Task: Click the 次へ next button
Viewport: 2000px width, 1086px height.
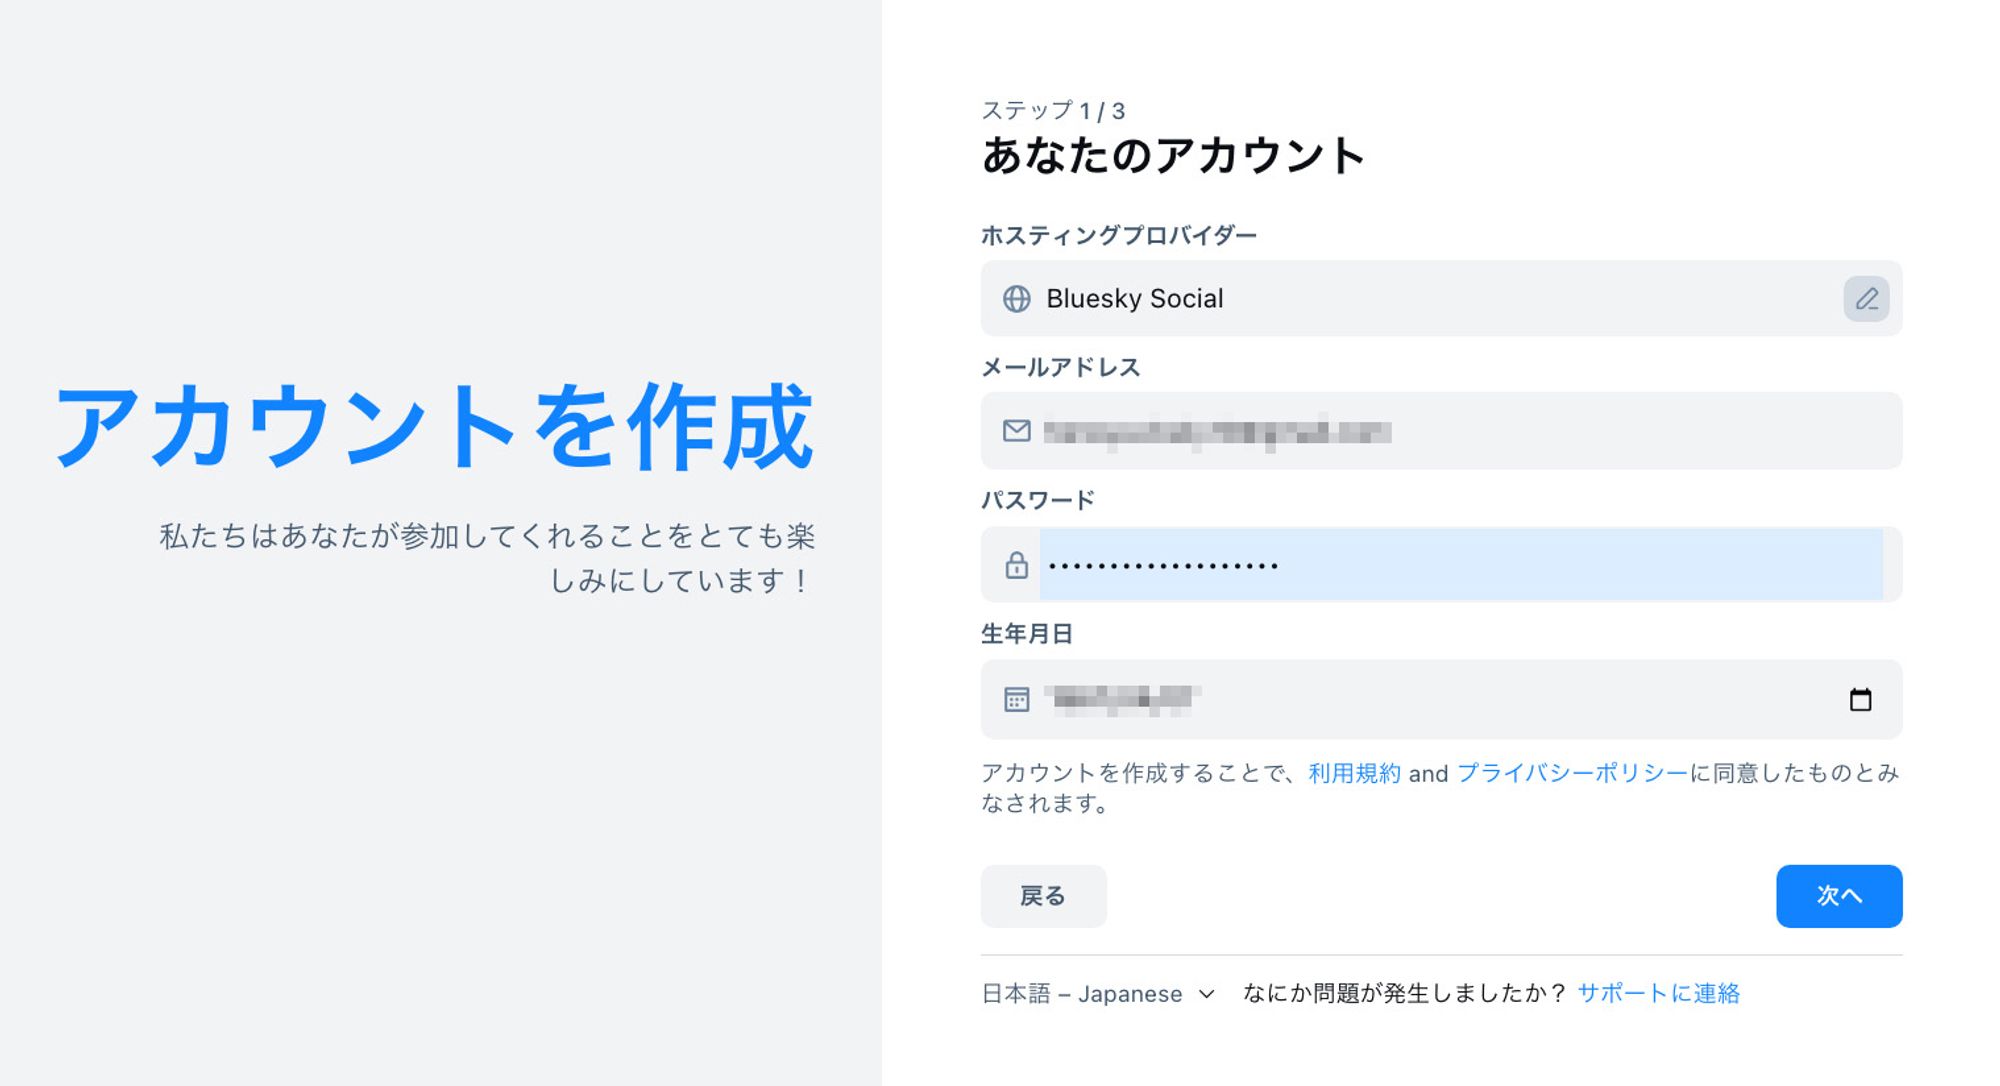Action: click(x=1839, y=896)
